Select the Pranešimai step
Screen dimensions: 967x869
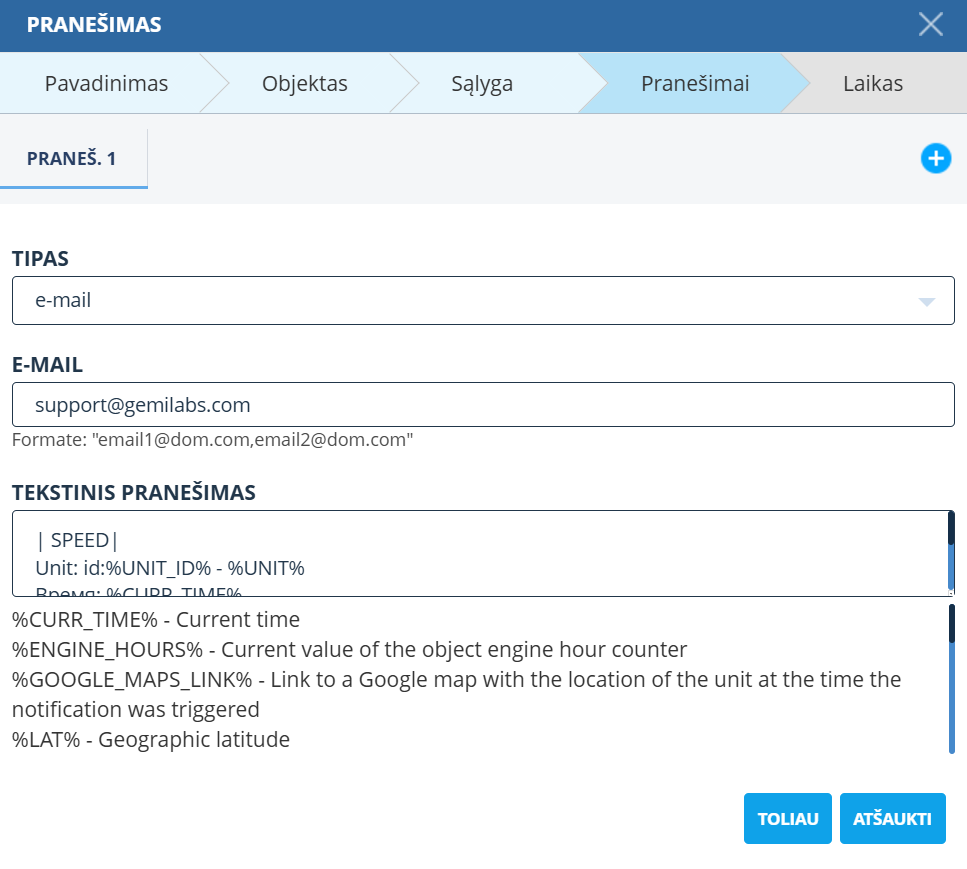click(694, 84)
